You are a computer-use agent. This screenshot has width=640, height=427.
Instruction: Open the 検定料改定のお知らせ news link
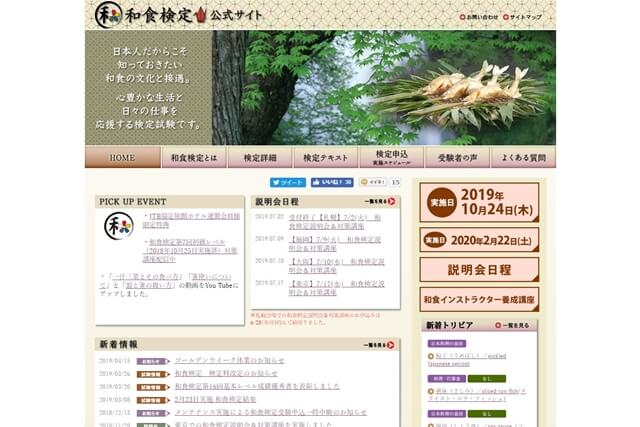[x=226, y=374]
